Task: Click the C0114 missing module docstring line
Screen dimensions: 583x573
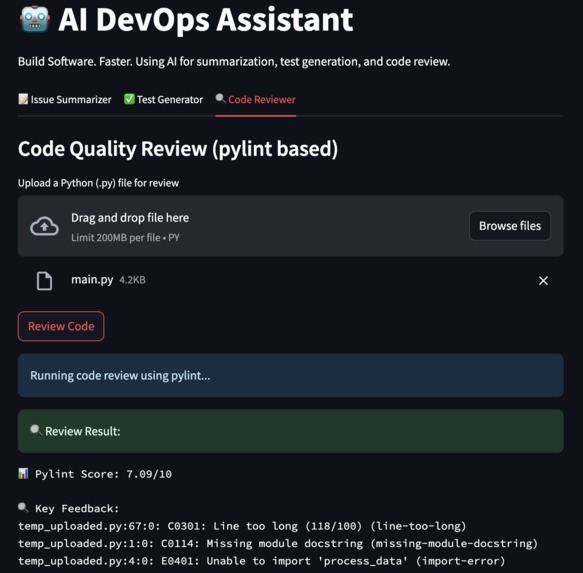Action: pos(278,544)
